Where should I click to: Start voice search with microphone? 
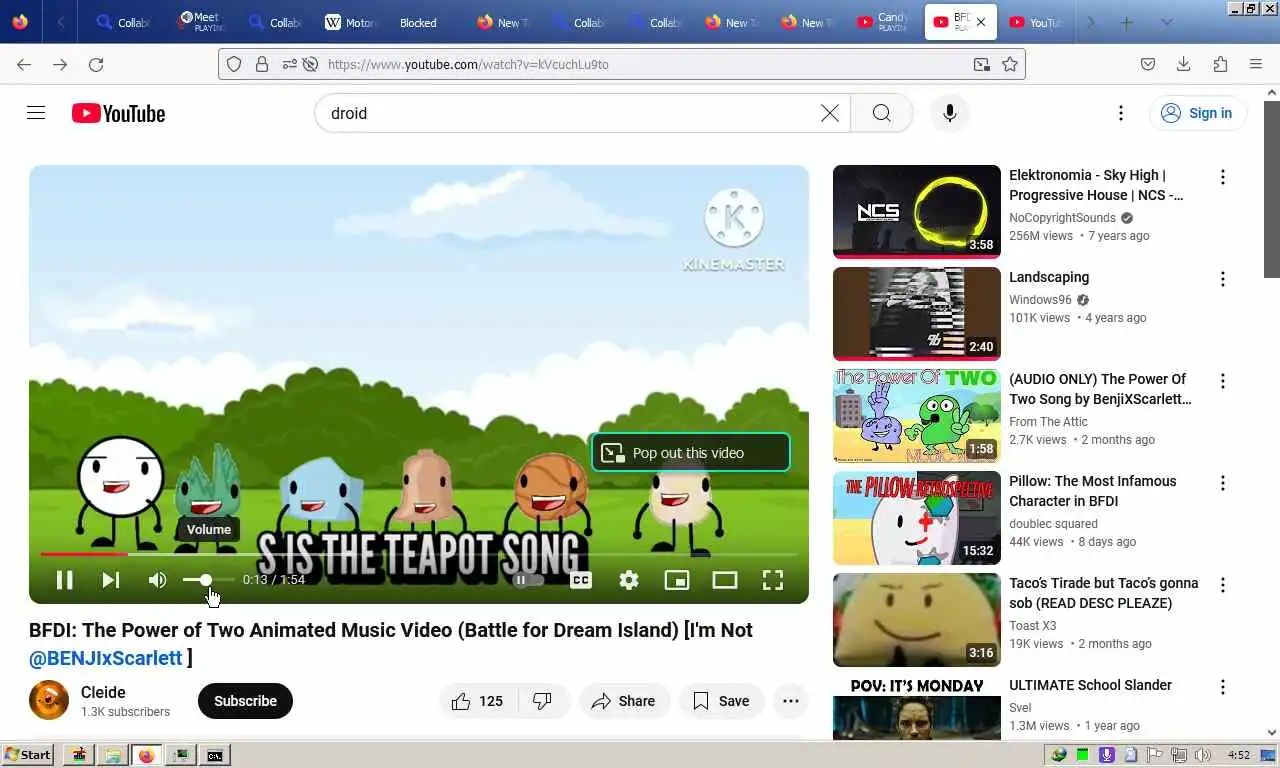pos(950,113)
